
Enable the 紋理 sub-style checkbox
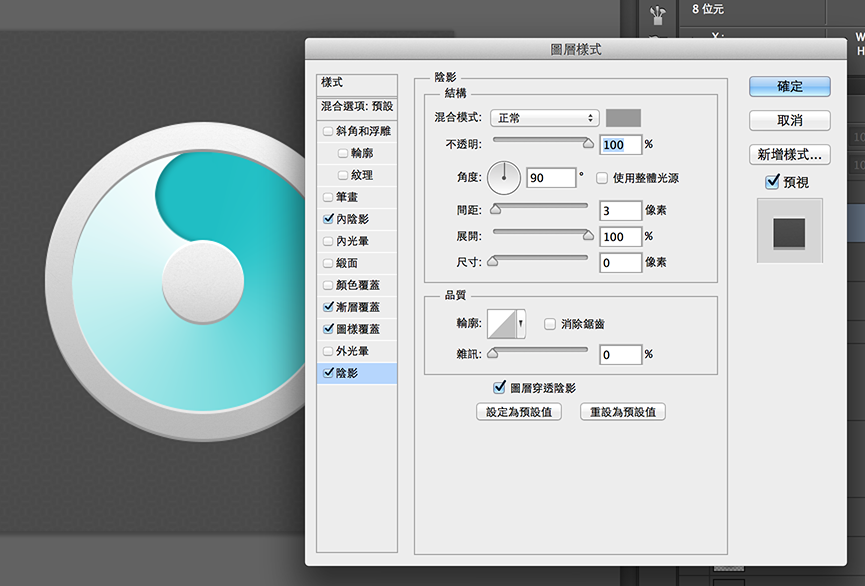click(x=343, y=175)
